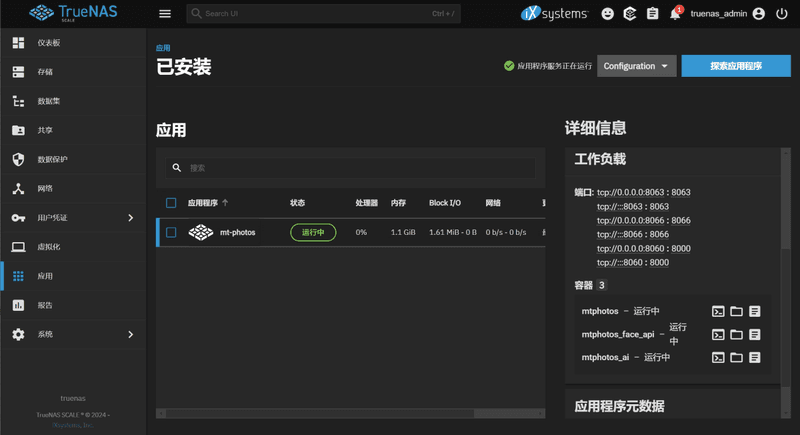
Task: Open port link tcp://0.0.0.0:8063
Action: [631, 192]
